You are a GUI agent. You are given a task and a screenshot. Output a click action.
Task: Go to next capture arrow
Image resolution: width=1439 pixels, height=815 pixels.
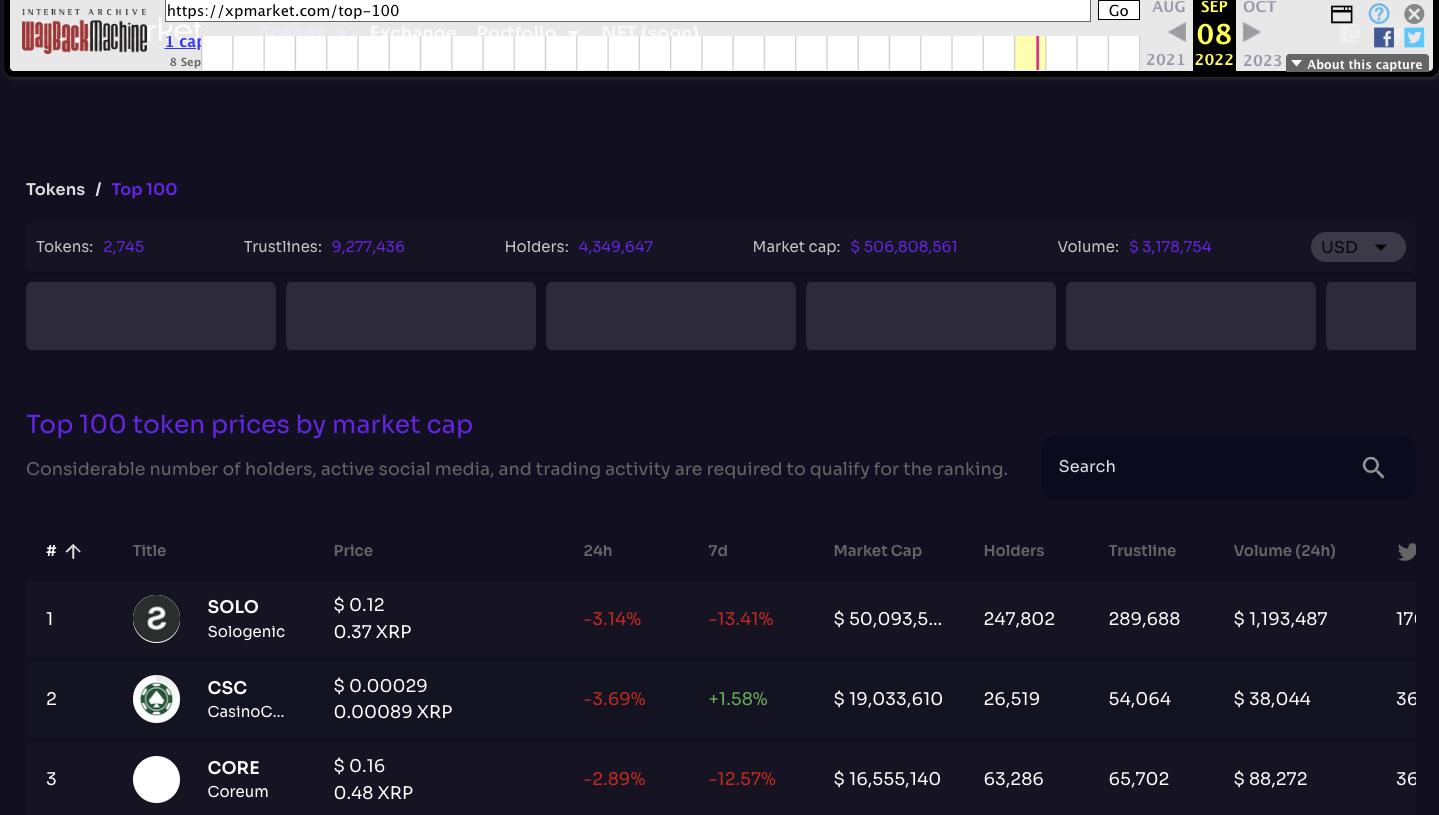pyautogui.click(x=1252, y=32)
